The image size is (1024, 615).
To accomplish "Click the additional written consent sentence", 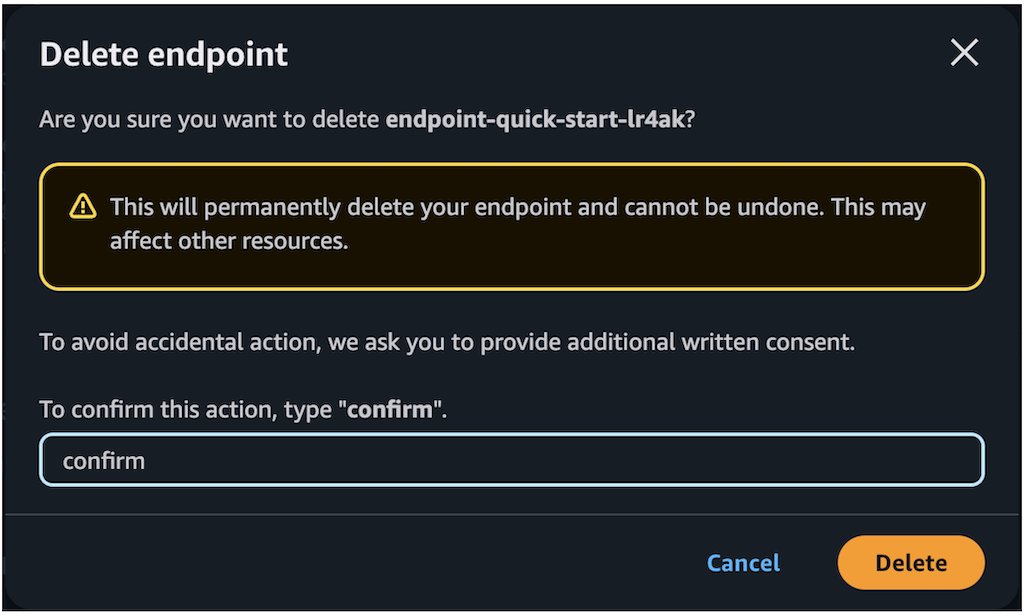I will 447,342.
